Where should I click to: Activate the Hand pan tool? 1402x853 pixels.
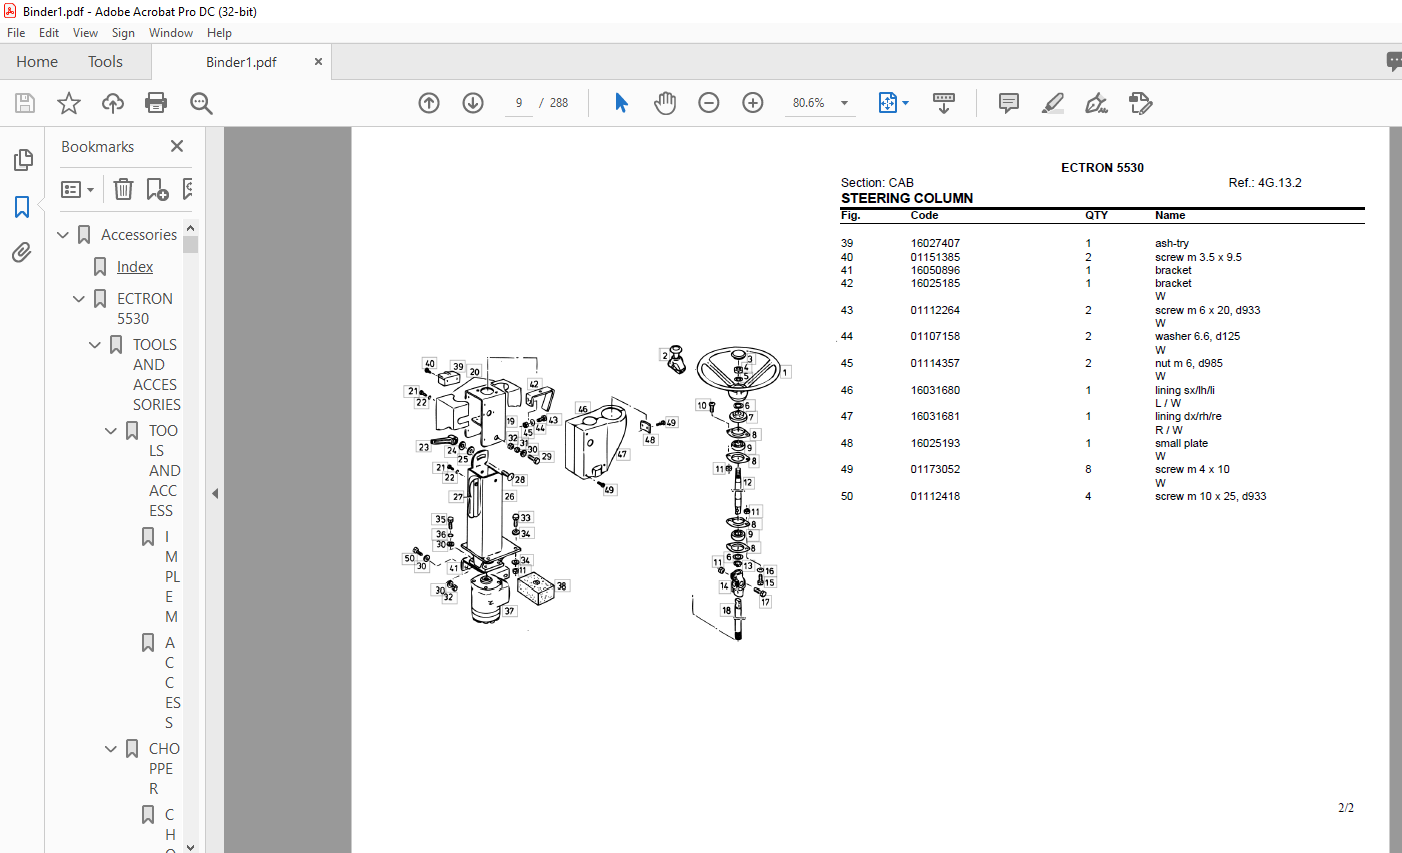point(665,103)
